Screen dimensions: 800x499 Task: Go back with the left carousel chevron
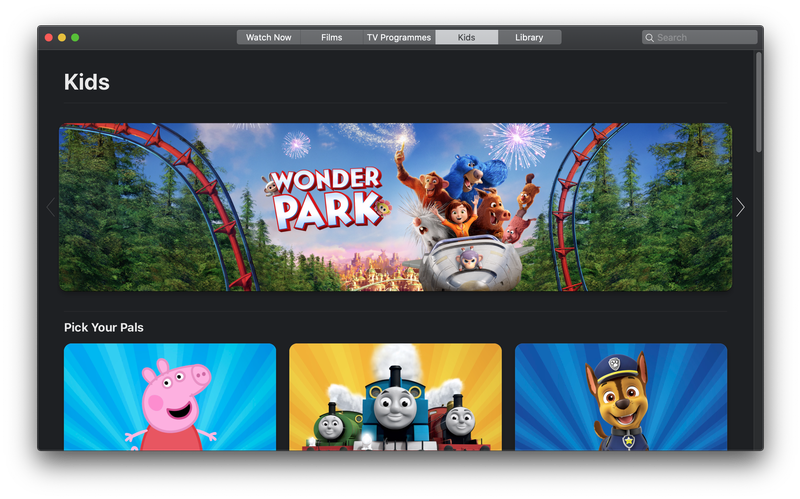[x=51, y=207]
